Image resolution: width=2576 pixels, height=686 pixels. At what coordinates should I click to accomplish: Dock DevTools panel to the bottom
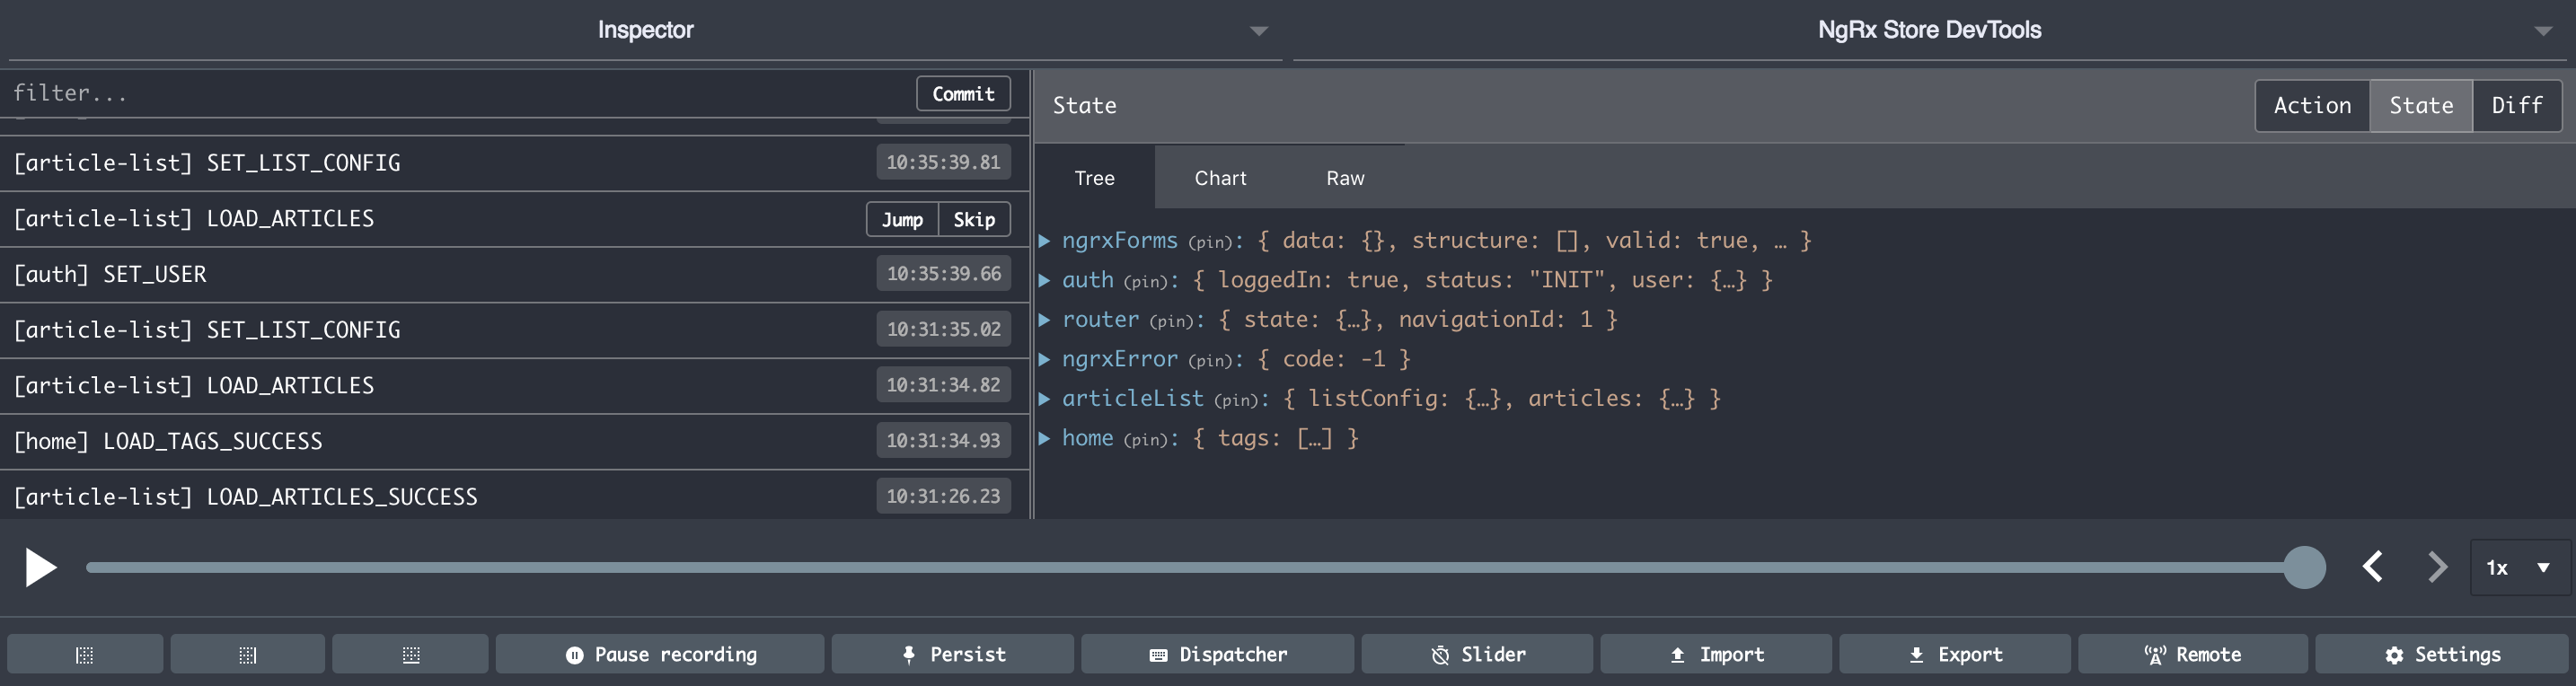pos(410,655)
